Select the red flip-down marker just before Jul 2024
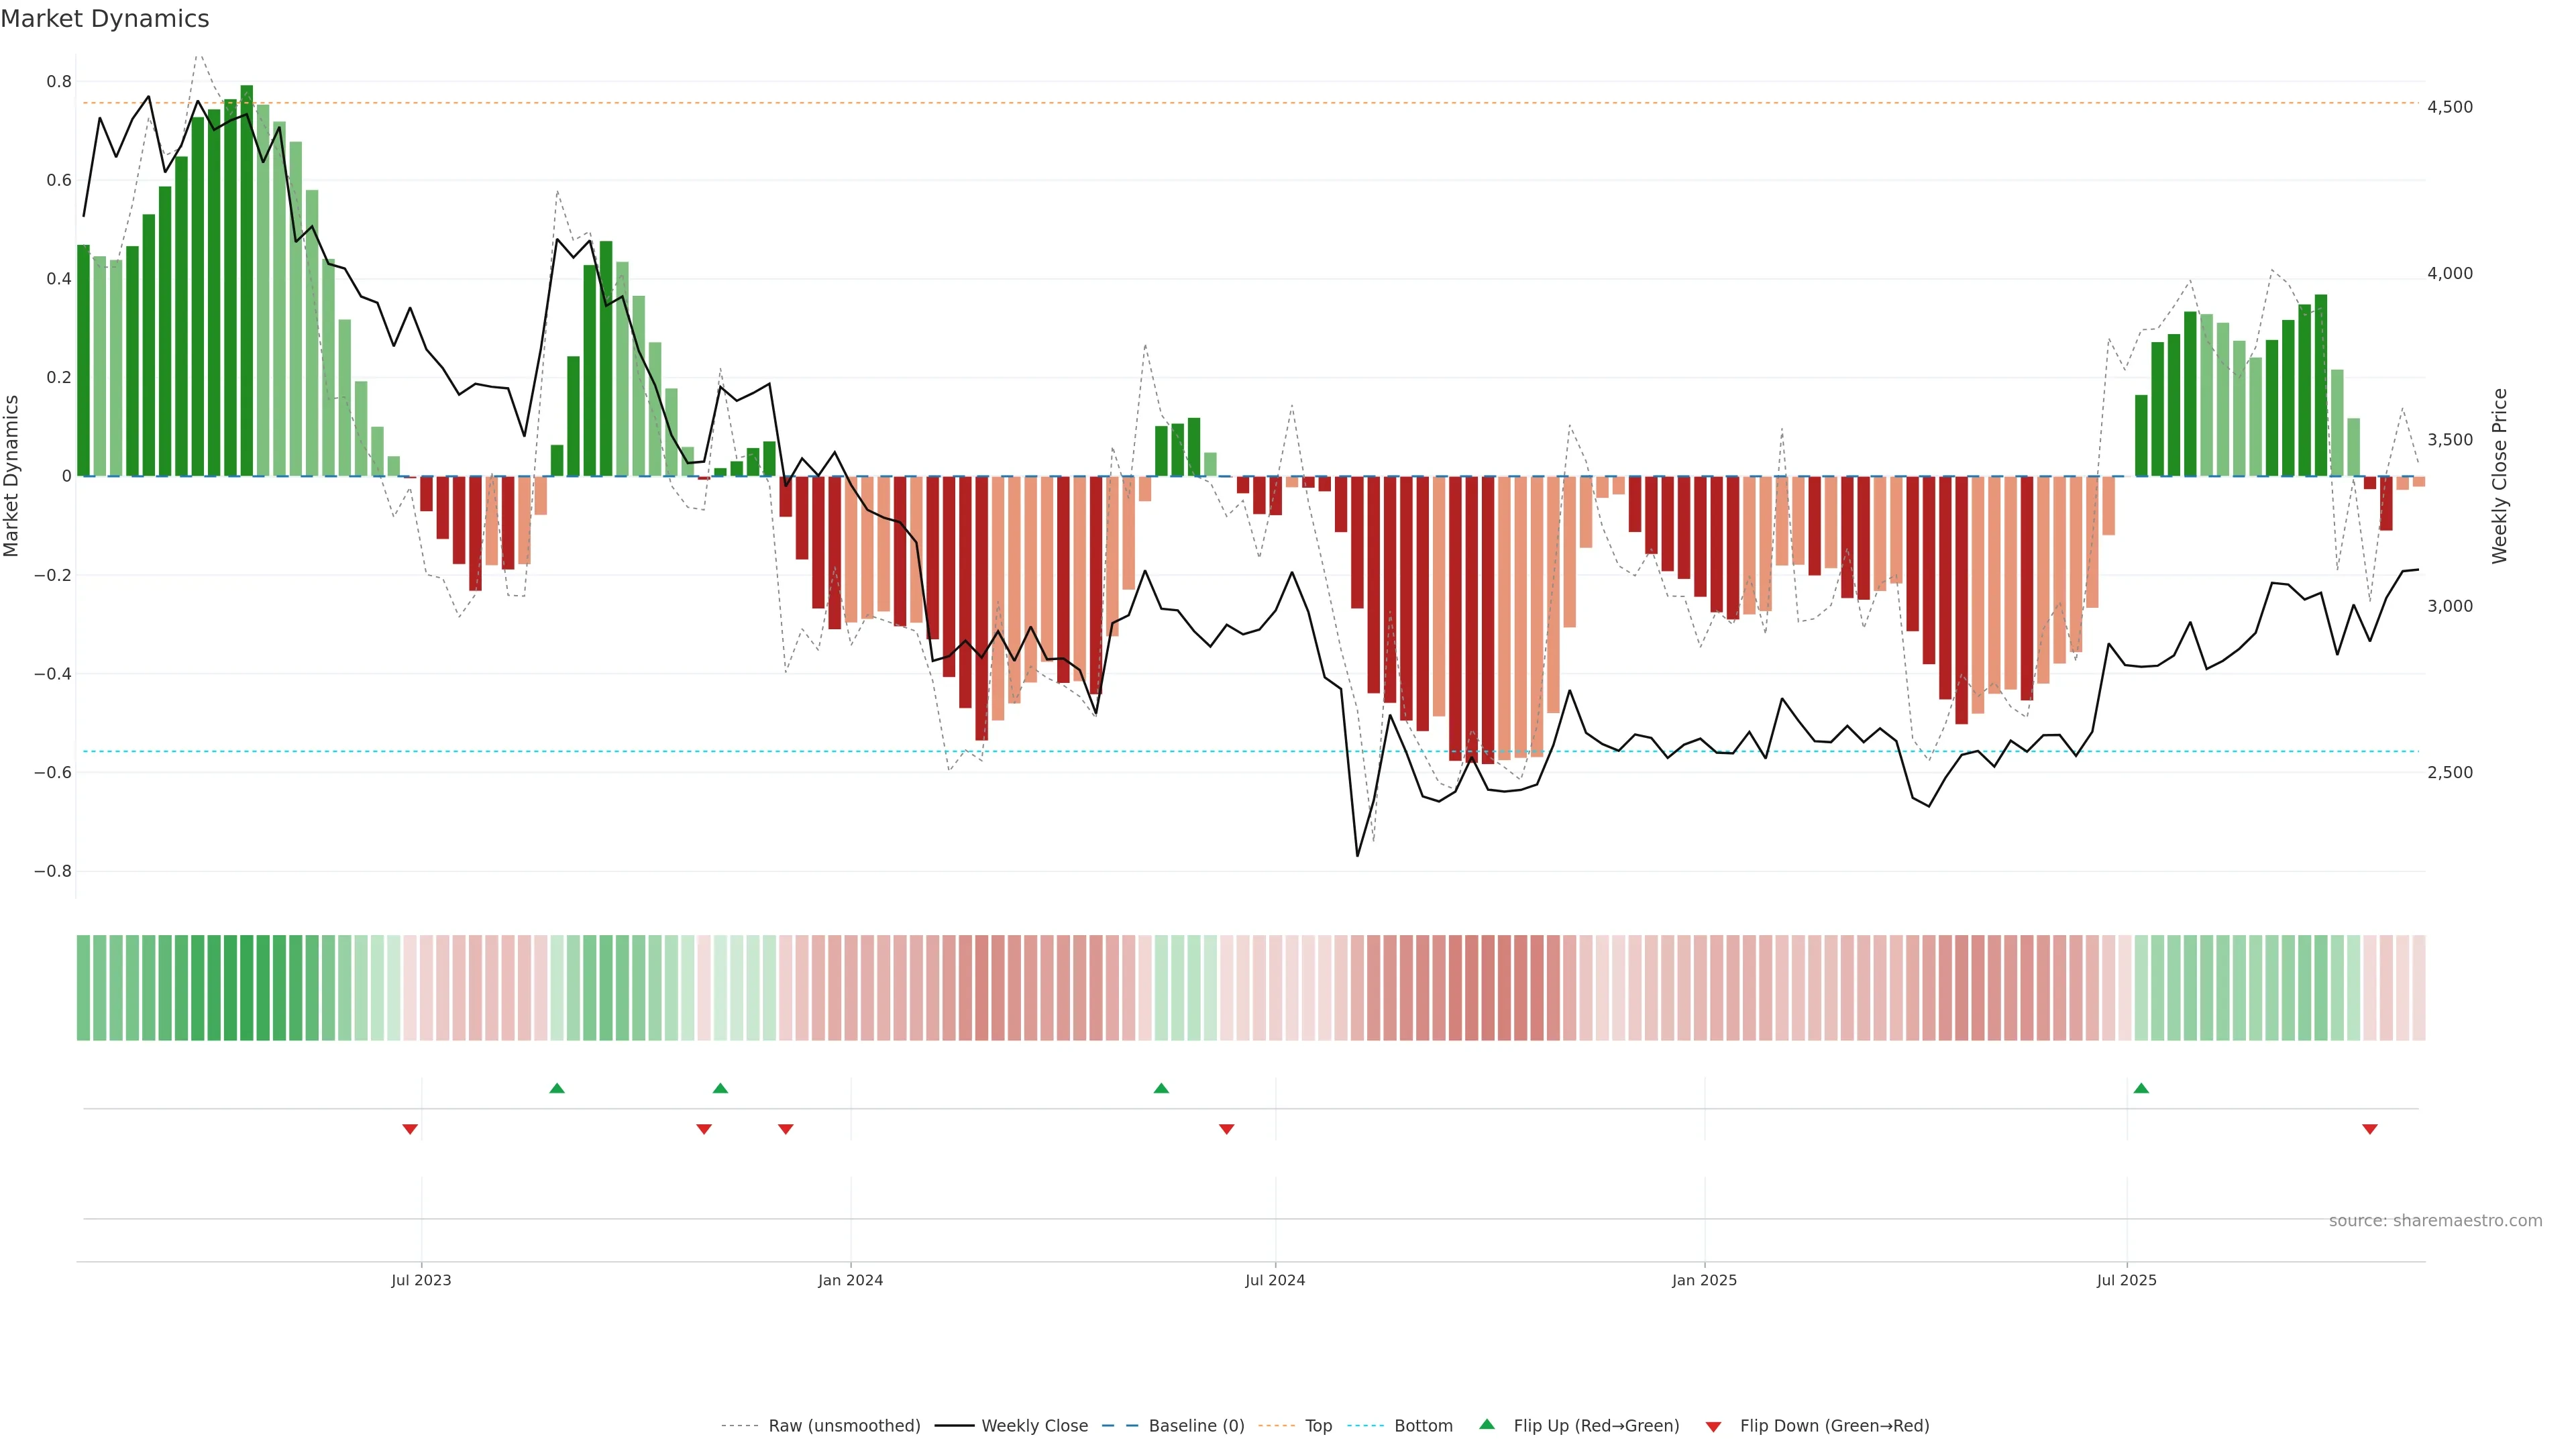The image size is (2576, 1449). tap(1227, 1129)
